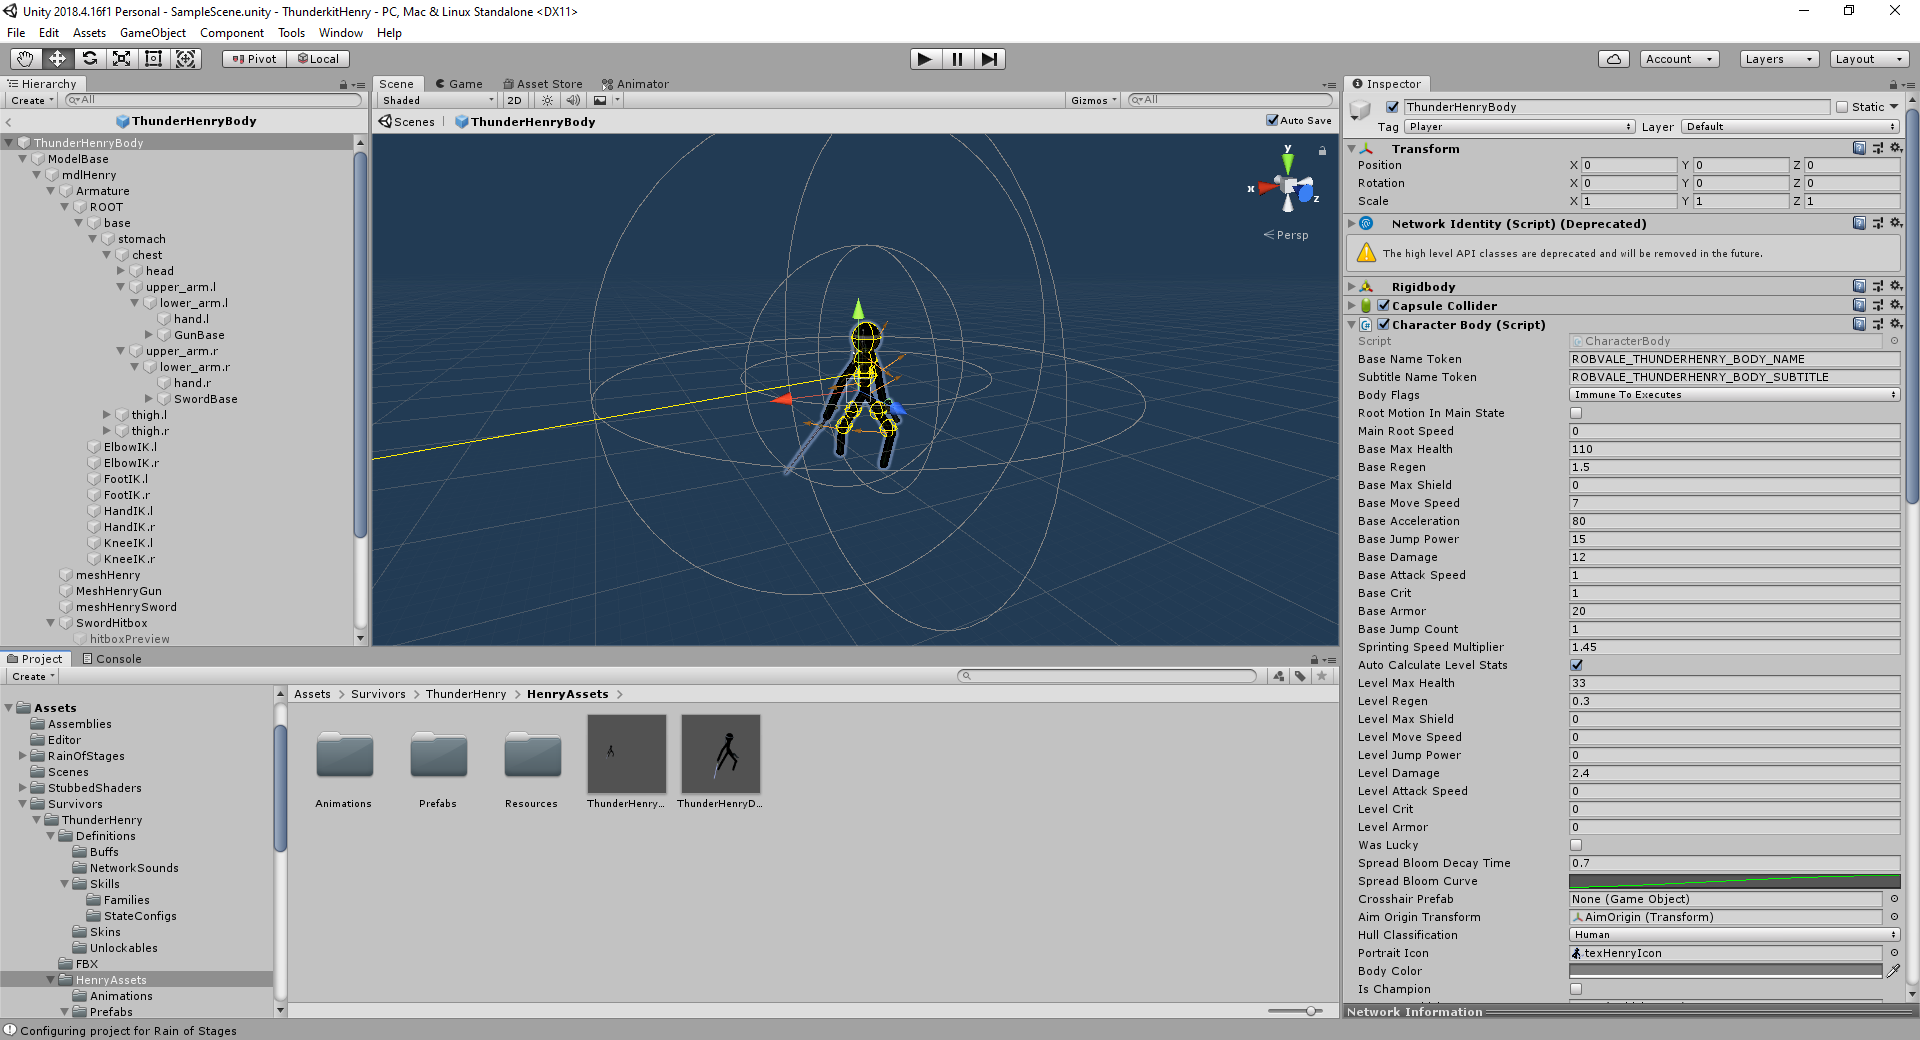Select the Scale tool
Viewport: 1920px width, 1040px height.
[122, 59]
